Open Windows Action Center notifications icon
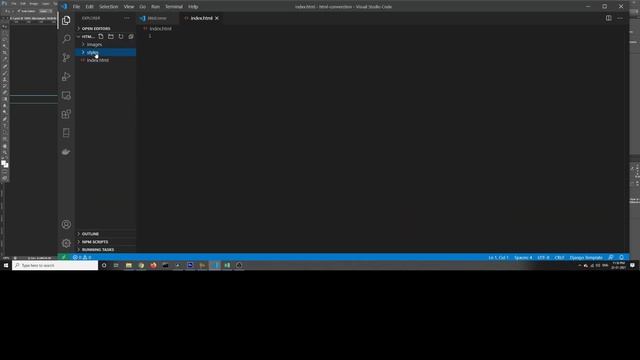The image size is (640, 360). [632, 265]
